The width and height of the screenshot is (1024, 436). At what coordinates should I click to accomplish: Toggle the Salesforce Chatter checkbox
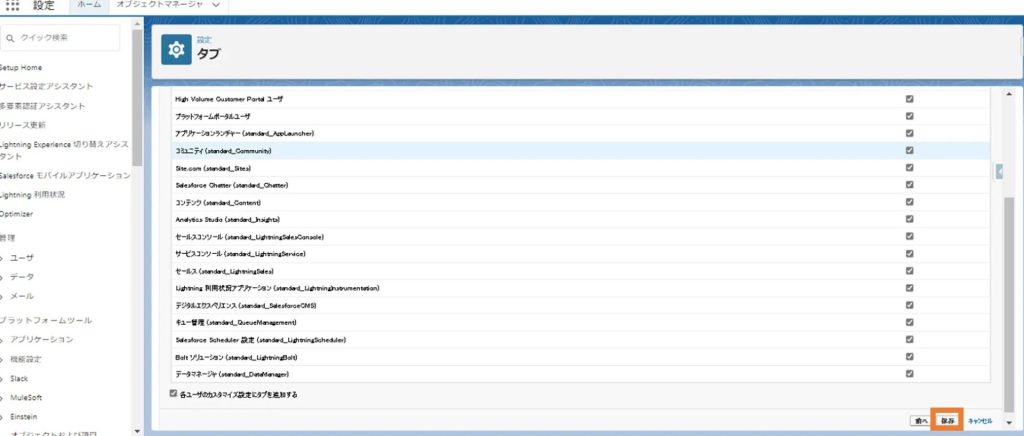click(909, 185)
